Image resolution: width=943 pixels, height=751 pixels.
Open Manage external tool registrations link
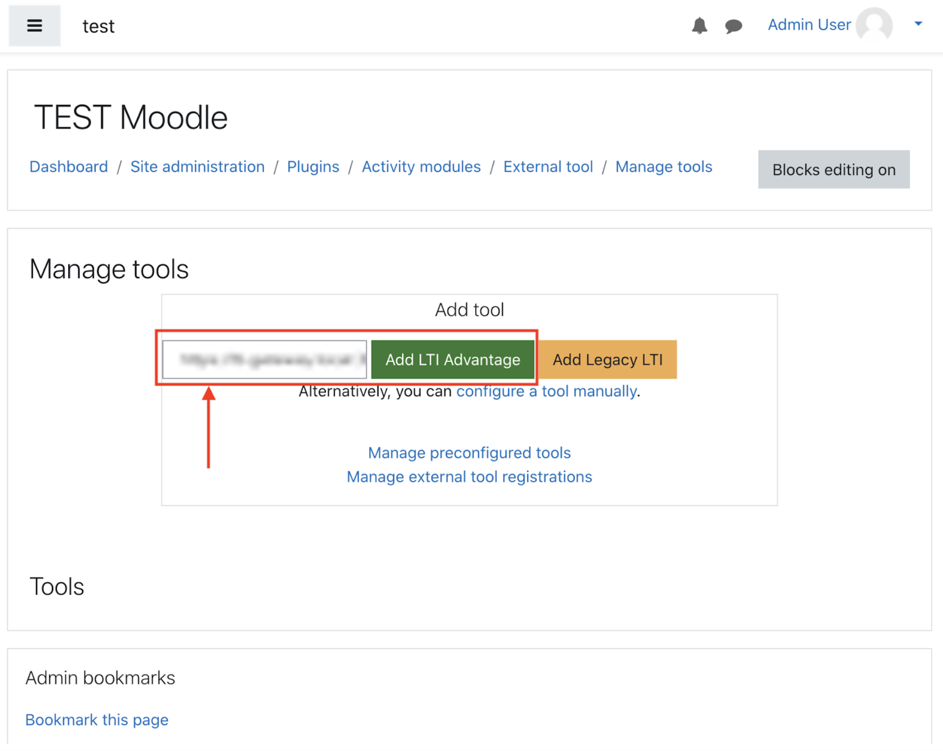click(x=469, y=477)
